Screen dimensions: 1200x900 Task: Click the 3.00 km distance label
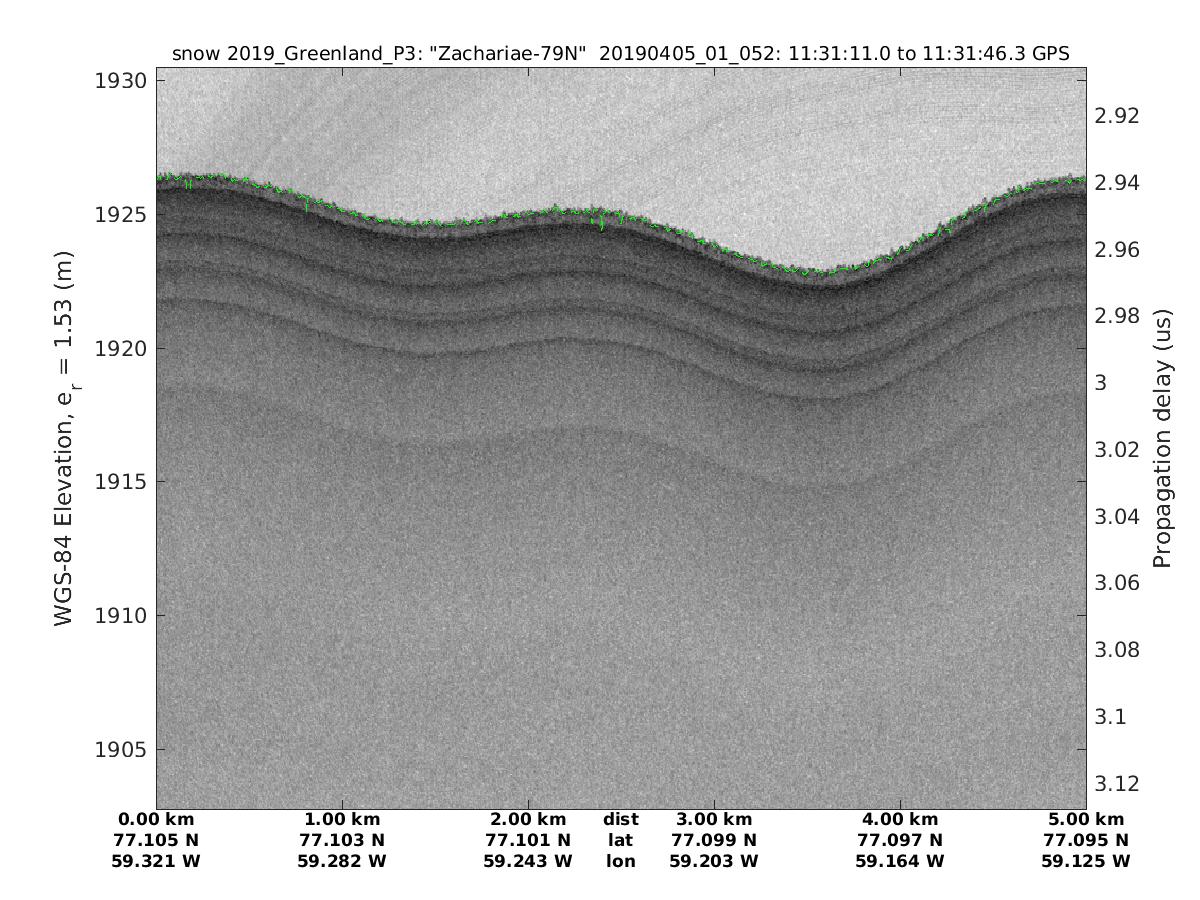click(713, 820)
